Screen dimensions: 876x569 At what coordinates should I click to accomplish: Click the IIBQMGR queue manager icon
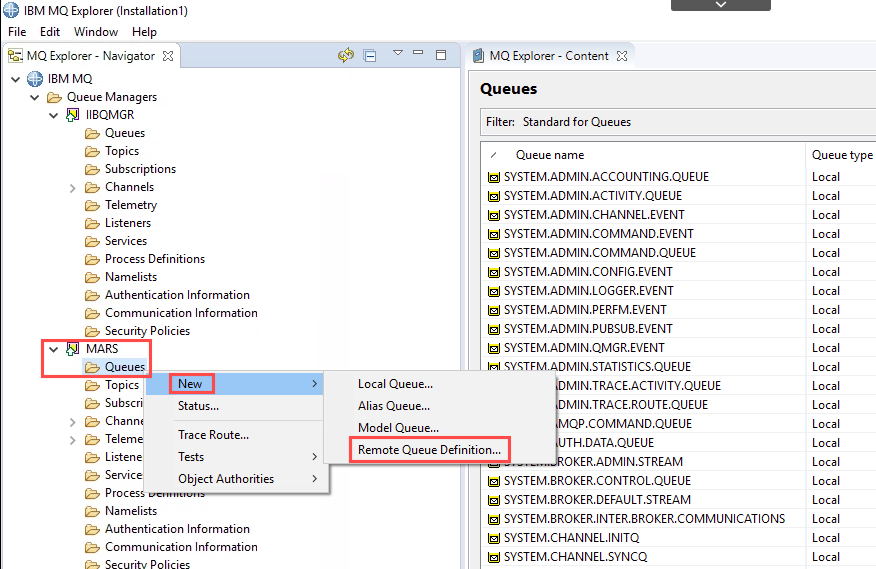tap(73, 115)
